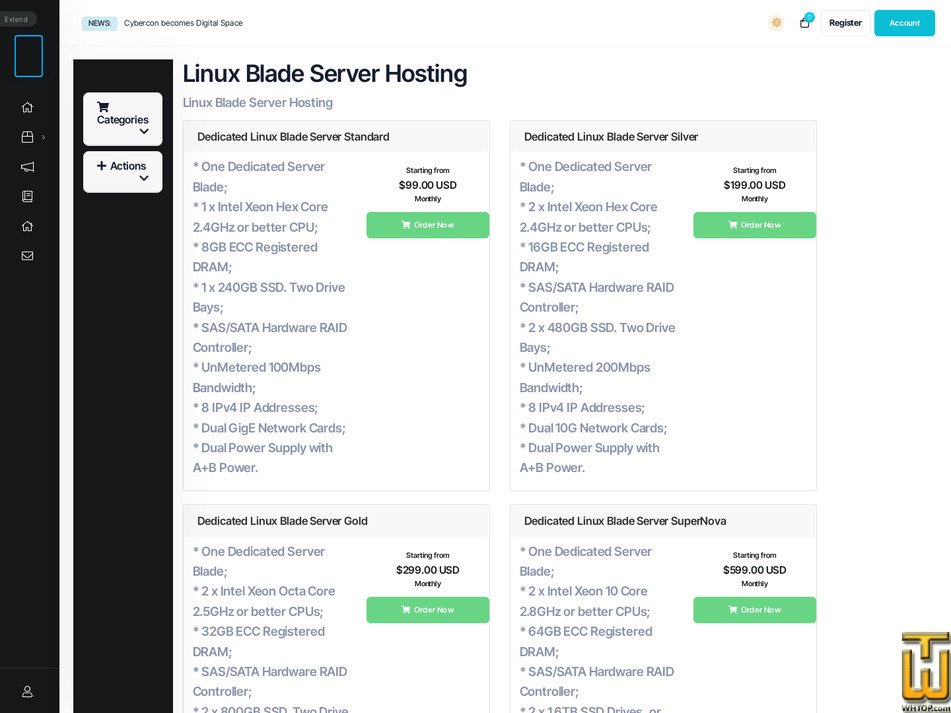Expand the products sidebar submenu arrow
Screen dimensions: 951x713
pos(43,137)
